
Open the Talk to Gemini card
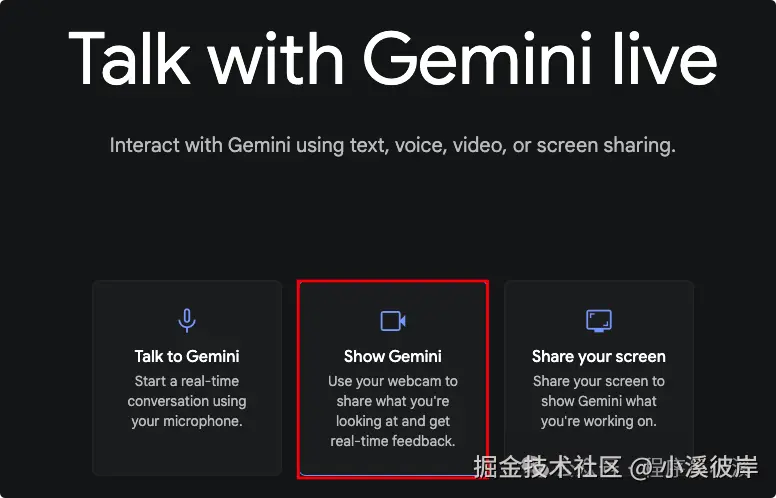tap(187, 378)
